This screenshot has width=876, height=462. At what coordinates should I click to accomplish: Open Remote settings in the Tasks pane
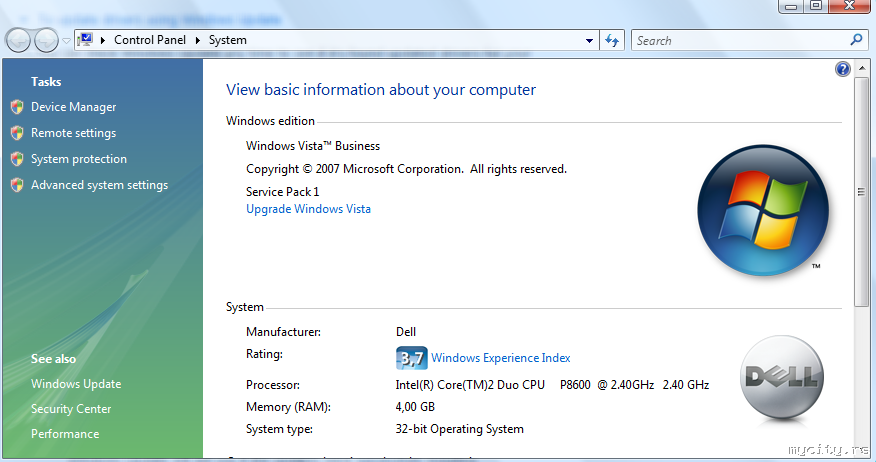73,133
